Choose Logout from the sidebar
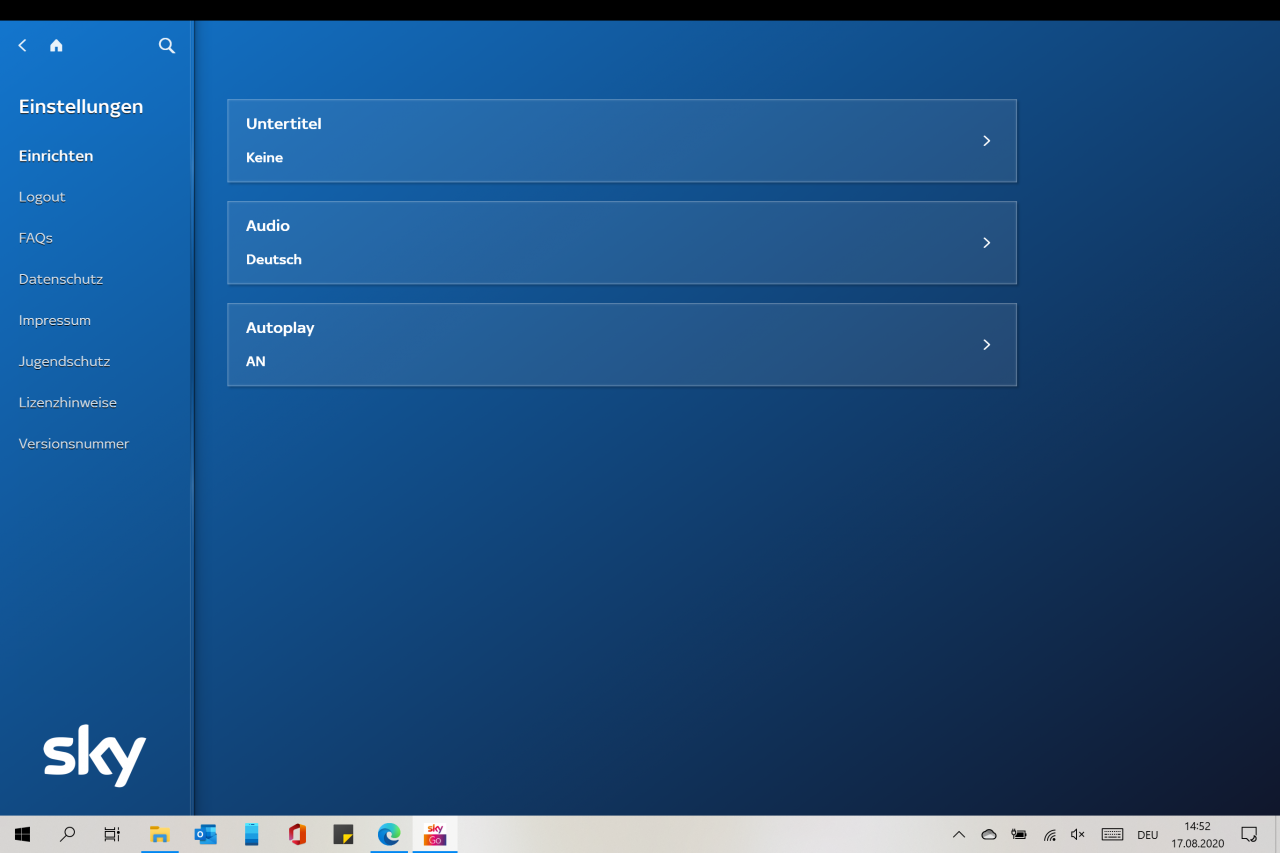 42,197
